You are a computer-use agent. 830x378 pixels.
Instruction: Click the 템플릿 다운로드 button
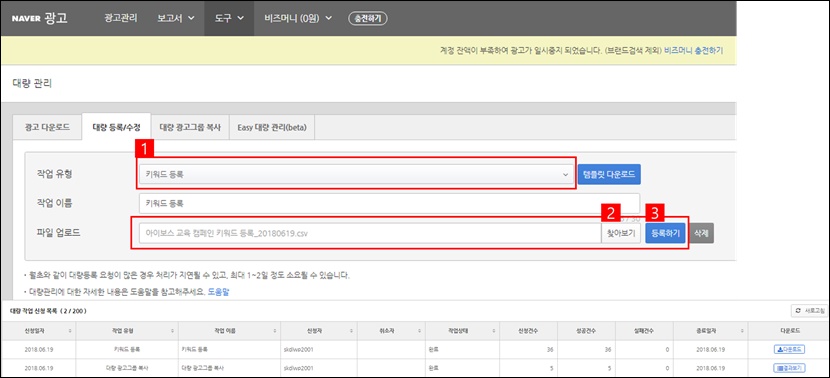click(x=609, y=174)
